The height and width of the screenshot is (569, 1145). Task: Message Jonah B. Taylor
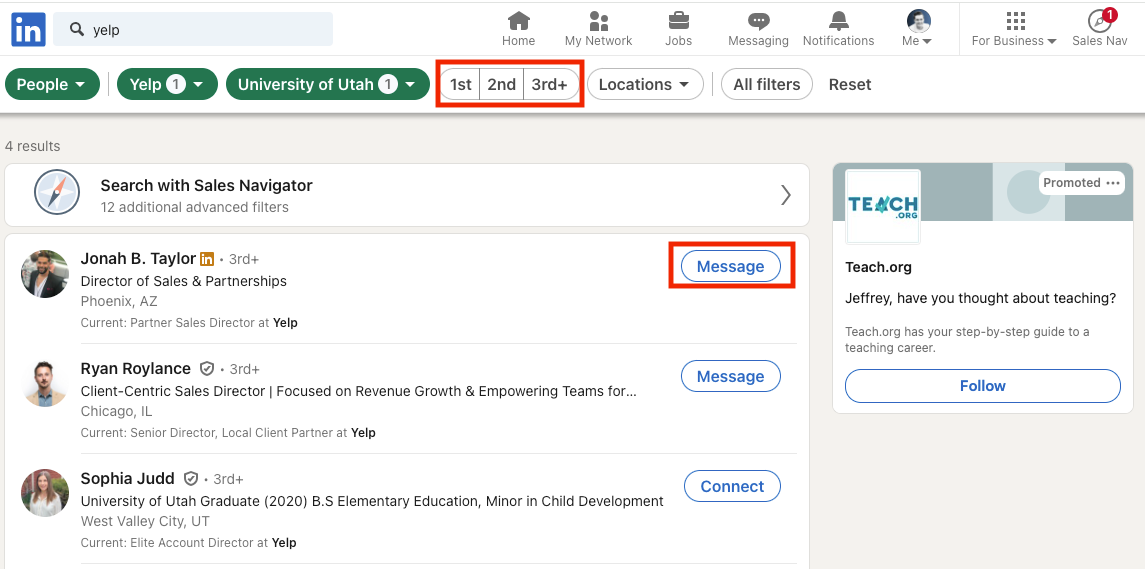pyautogui.click(x=731, y=267)
